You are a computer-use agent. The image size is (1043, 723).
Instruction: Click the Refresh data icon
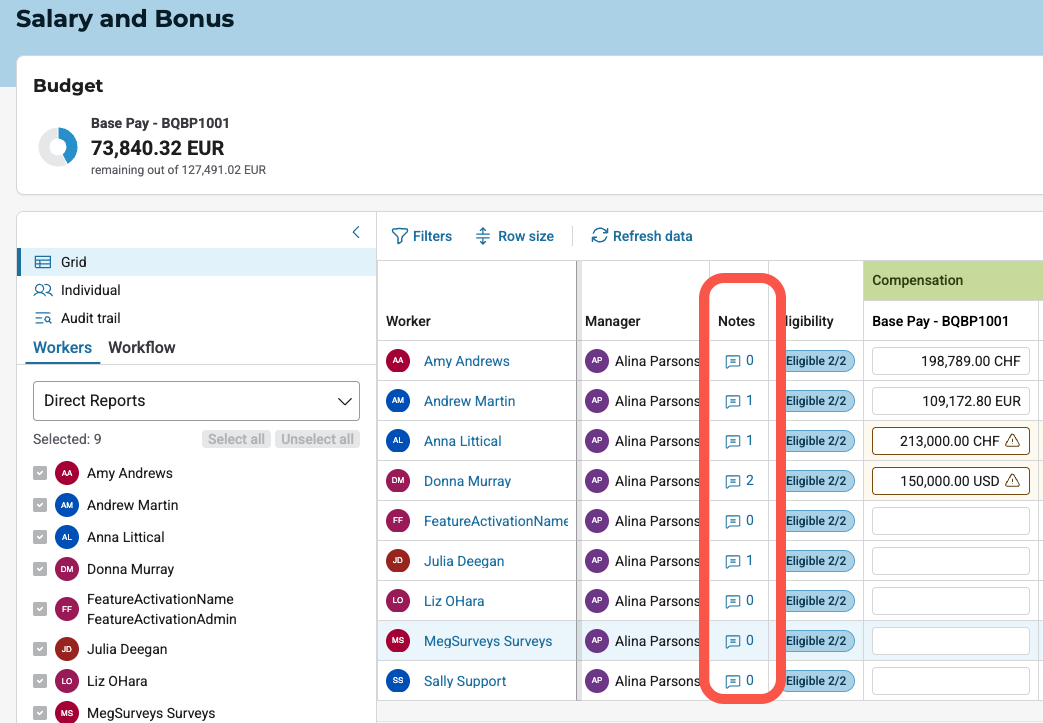point(600,236)
